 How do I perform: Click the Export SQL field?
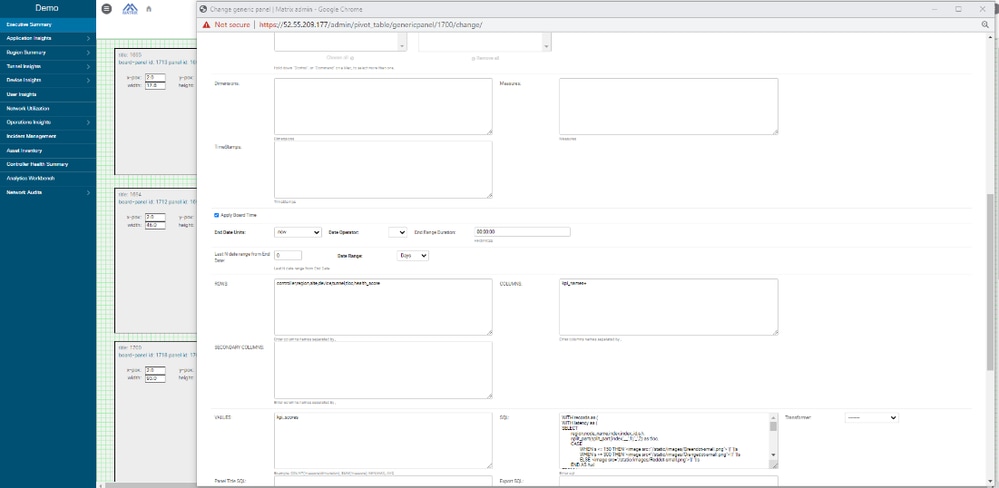(x=668, y=481)
